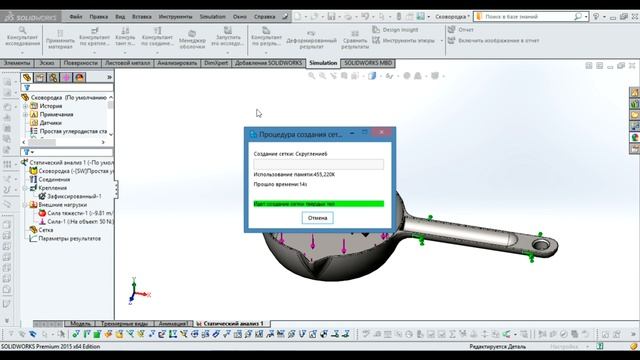Expand the История tree node
This screenshot has height=360, width=640.
point(25,106)
